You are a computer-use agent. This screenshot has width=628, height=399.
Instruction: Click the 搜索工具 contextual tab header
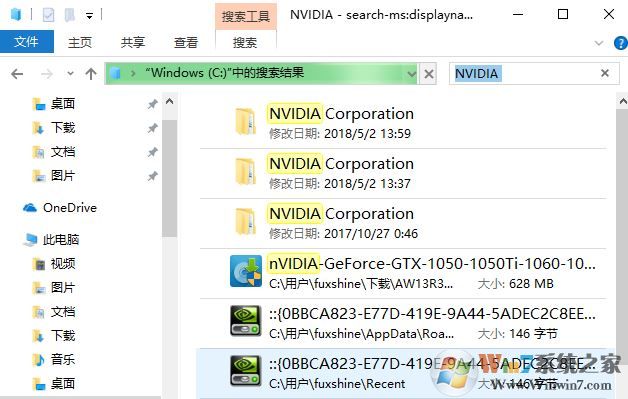[x=246, y=16]
